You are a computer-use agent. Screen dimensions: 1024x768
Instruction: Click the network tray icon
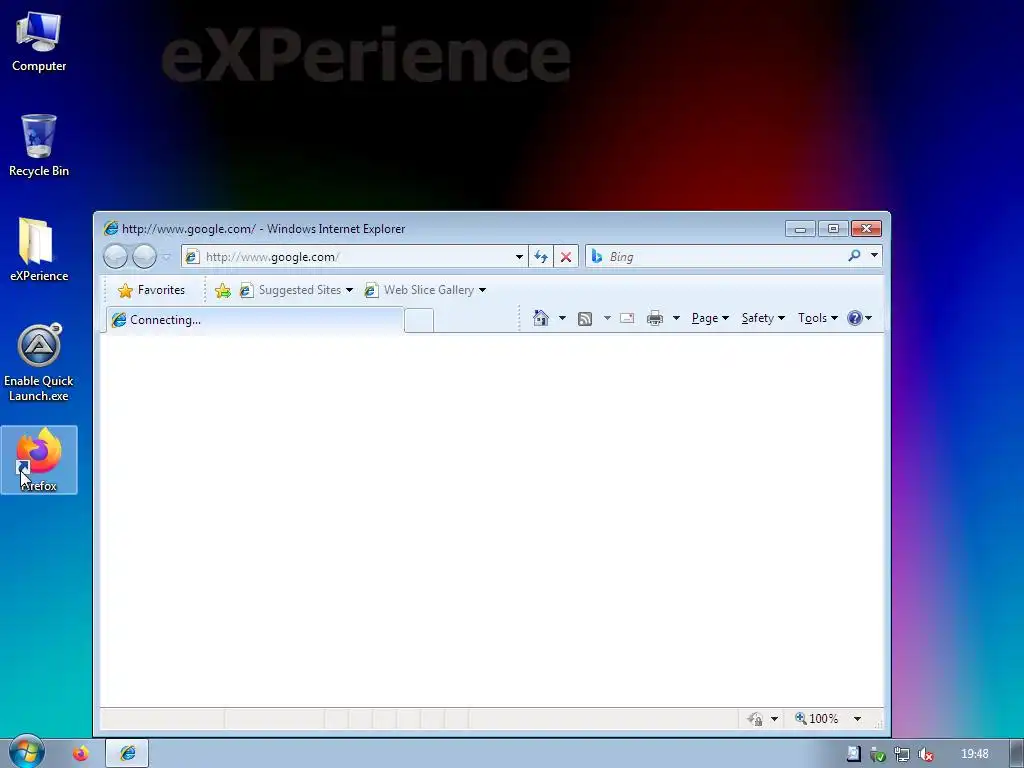[x=902, y=754]
